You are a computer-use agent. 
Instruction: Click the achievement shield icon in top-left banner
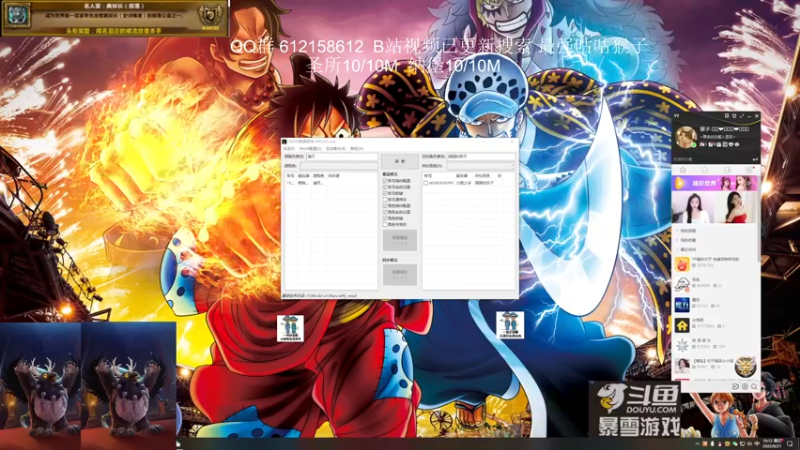(210, 15)
